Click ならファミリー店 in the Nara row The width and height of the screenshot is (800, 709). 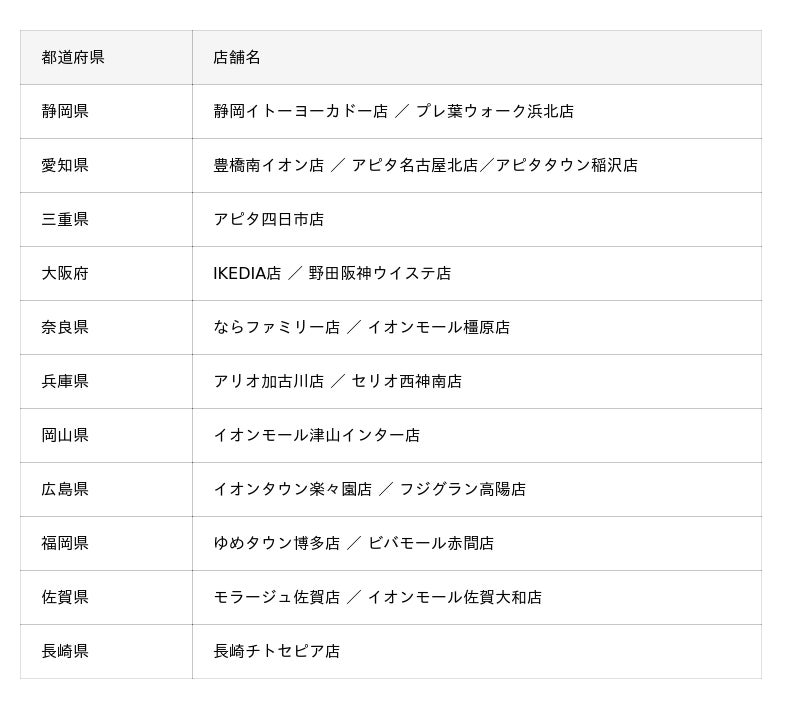(277, 327)
